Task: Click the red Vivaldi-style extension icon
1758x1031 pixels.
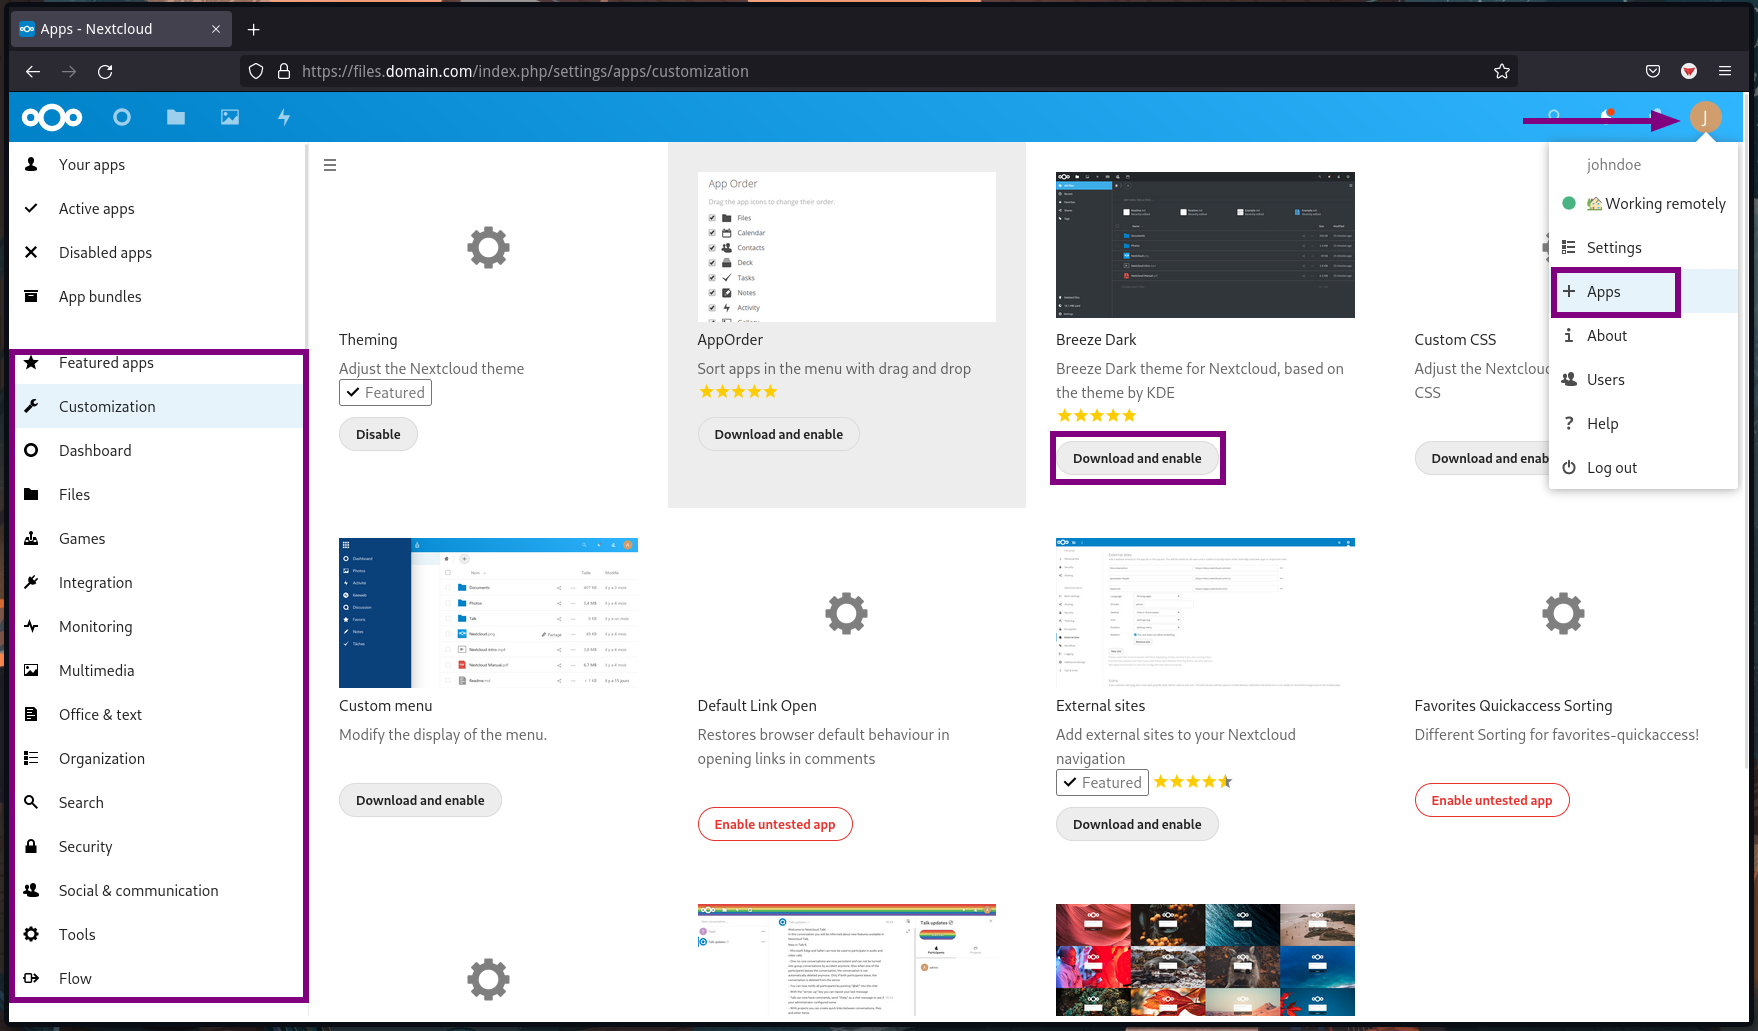Action: click(1689, 71)
